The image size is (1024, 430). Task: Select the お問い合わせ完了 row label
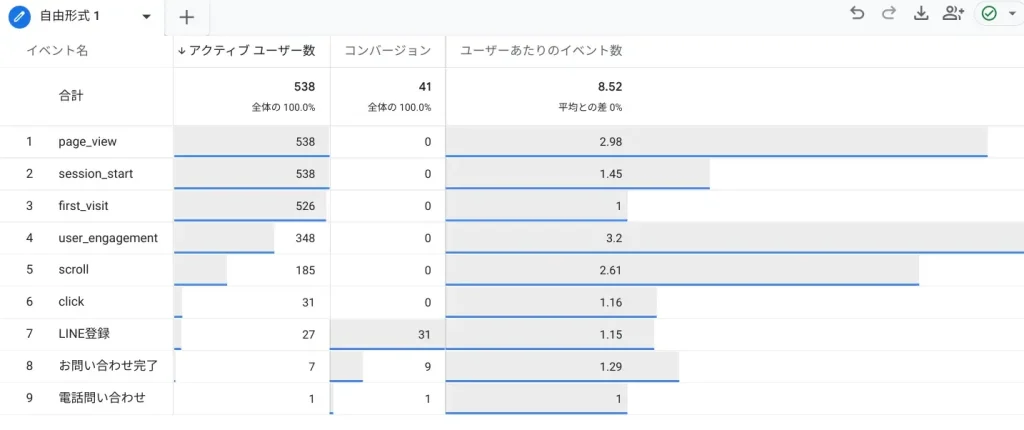pos(108,366)
